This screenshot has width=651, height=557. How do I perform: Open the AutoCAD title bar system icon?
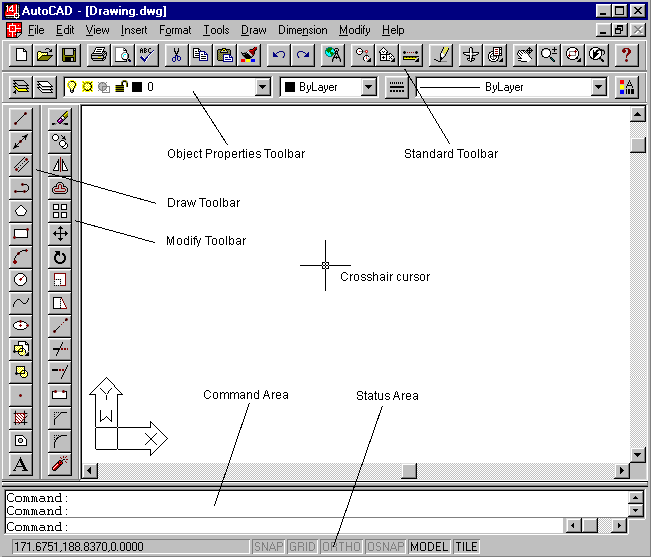click(x=12, y=10)
